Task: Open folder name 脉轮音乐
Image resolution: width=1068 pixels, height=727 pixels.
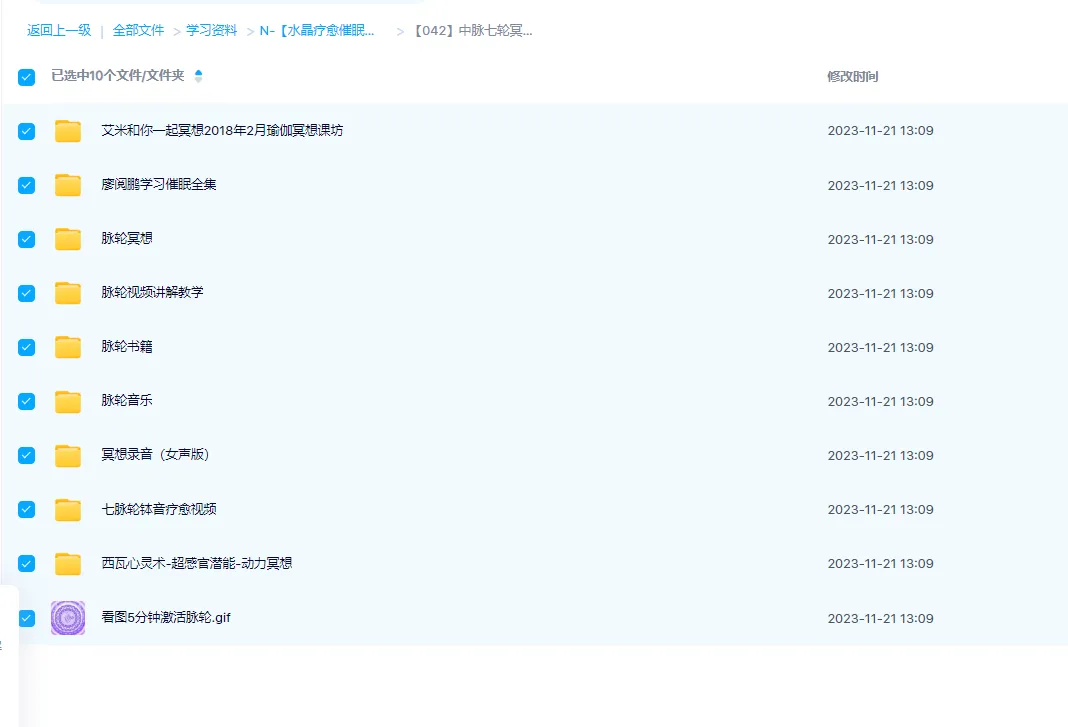Action: [x=127, y=400]
